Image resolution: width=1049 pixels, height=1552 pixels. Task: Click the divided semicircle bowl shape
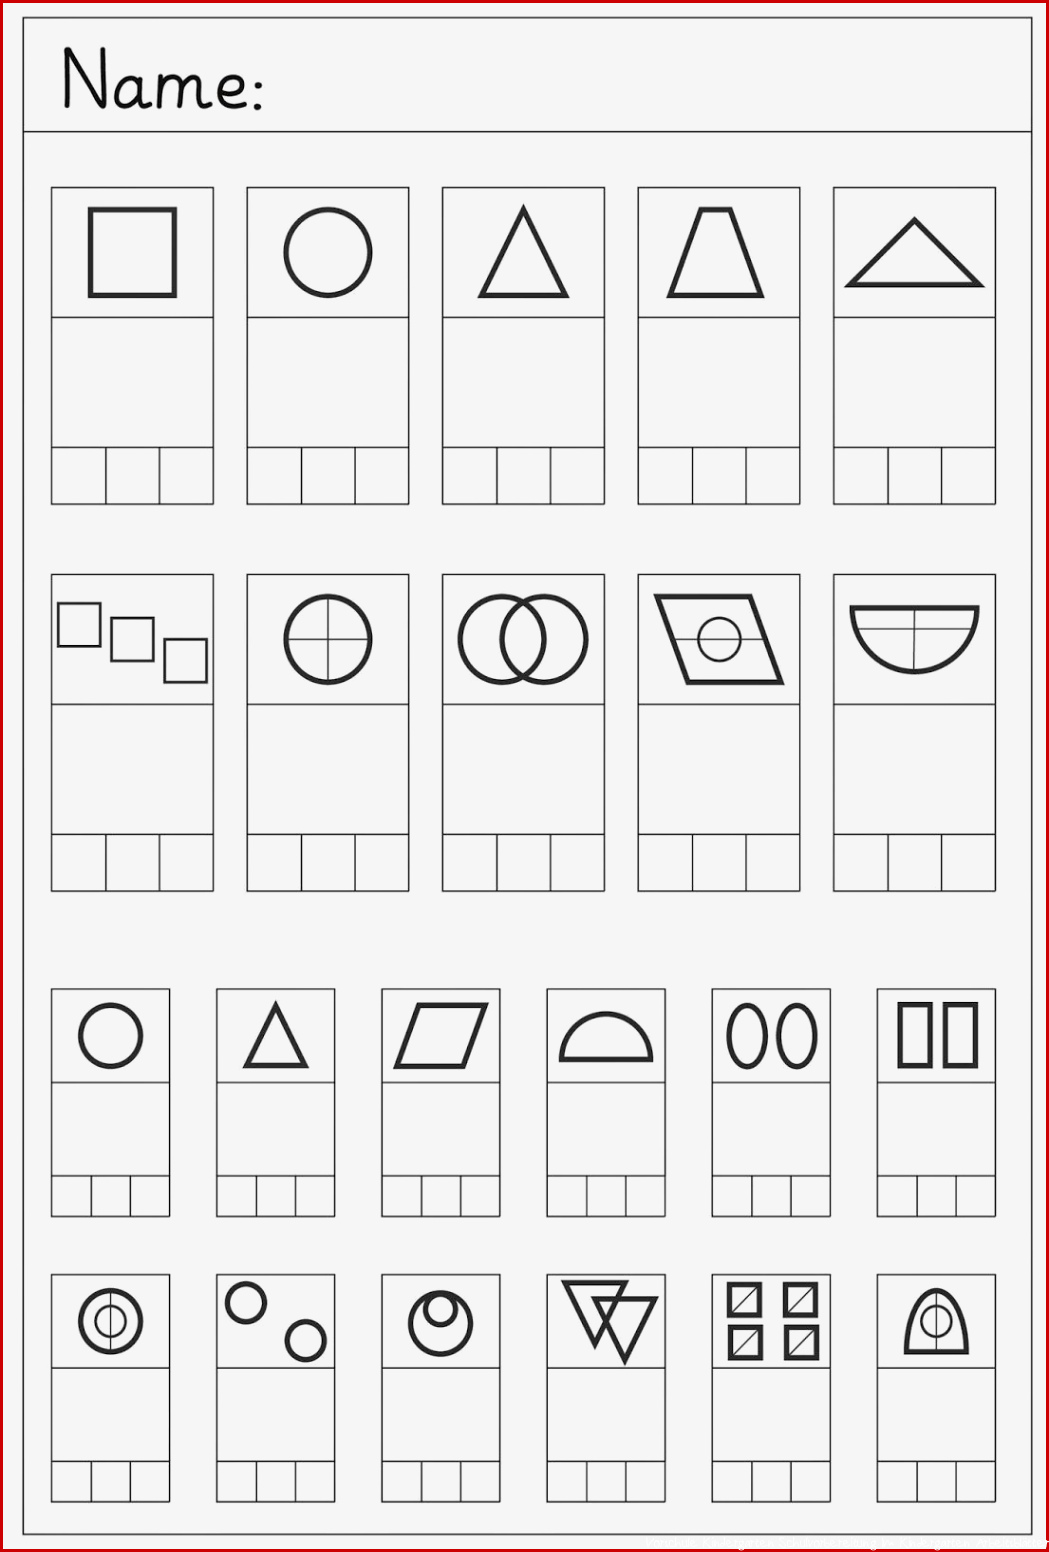coord(914,639)
